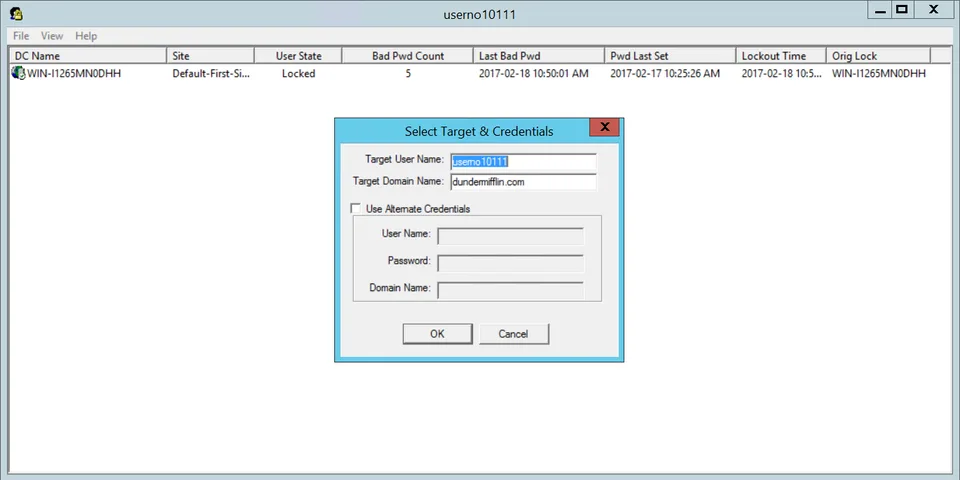Sort by Bad Pwd Count column header

(x=408, y=56)
